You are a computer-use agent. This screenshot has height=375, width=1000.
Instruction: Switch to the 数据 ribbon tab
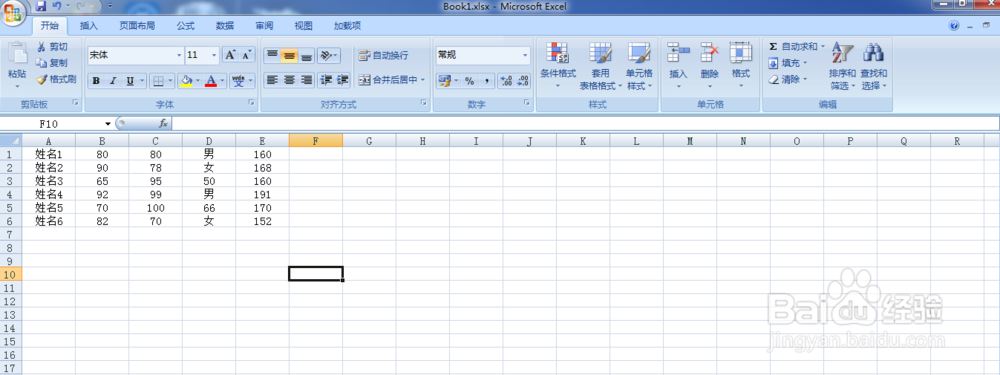click(x=225, y=26)
